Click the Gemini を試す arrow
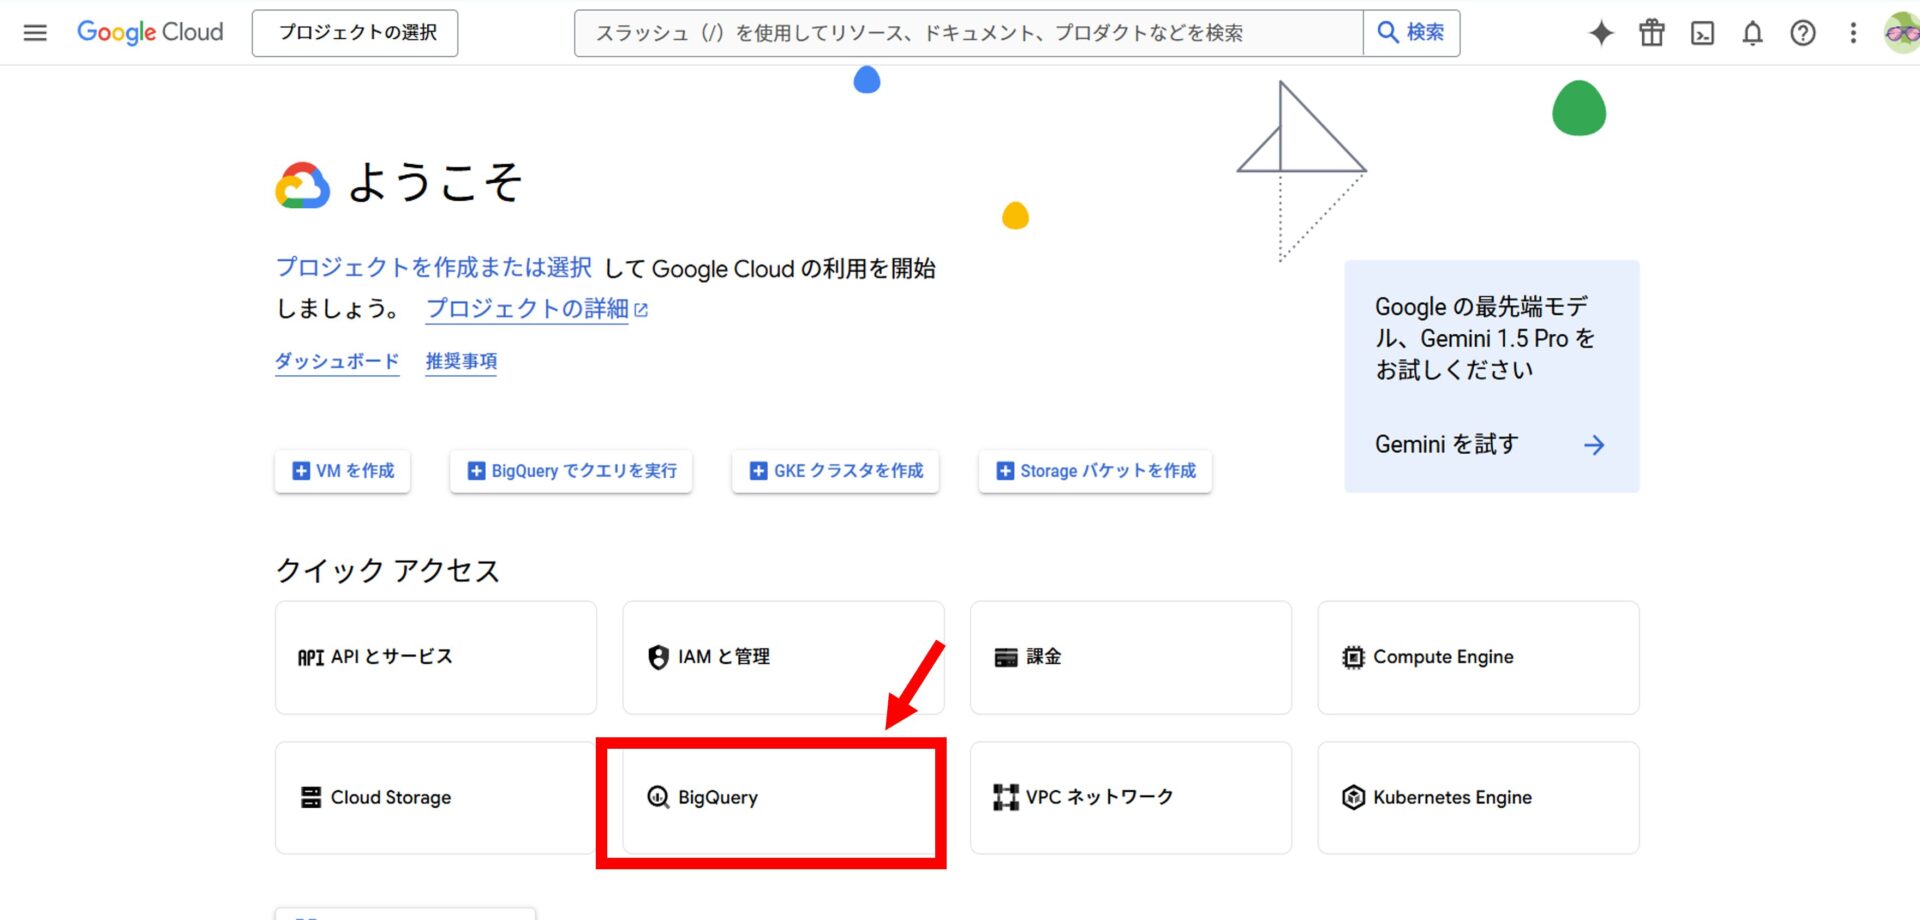The image size is (1920, 920). point(1594,445)
